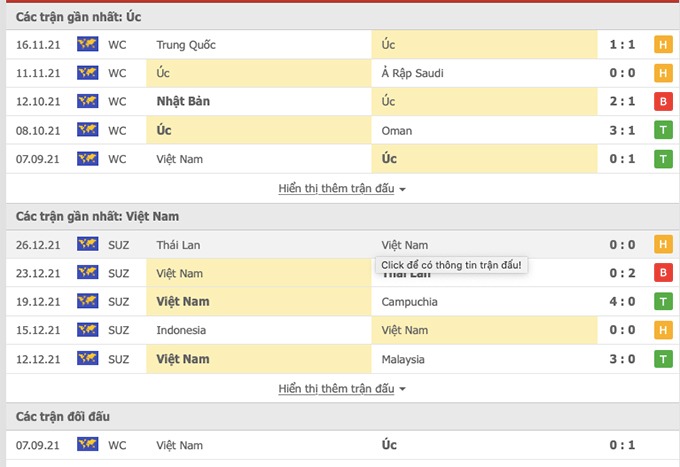The image size is (680, 467).
Task: Click the 2 : 1 score of the Nhật Bản match
Action: pyautogui.click(x=623, y=102)
